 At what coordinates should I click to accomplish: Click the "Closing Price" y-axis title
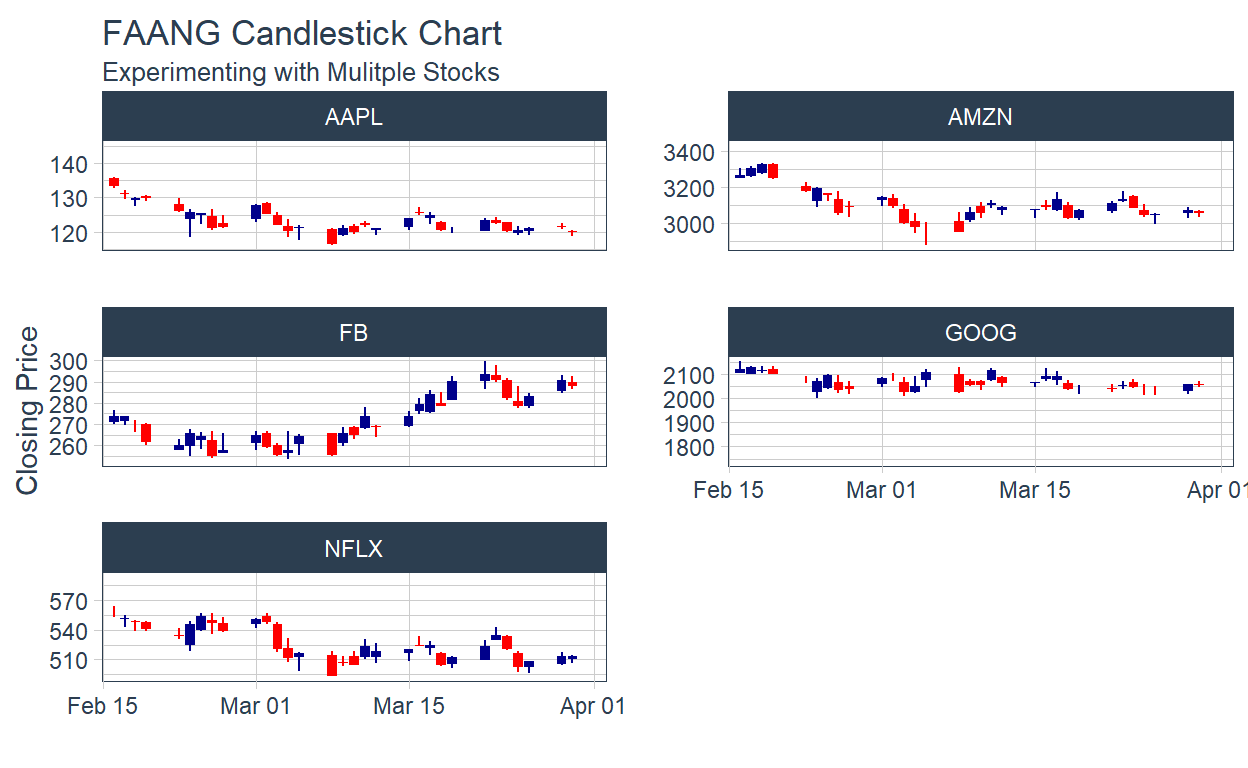(x=28, y=410)
